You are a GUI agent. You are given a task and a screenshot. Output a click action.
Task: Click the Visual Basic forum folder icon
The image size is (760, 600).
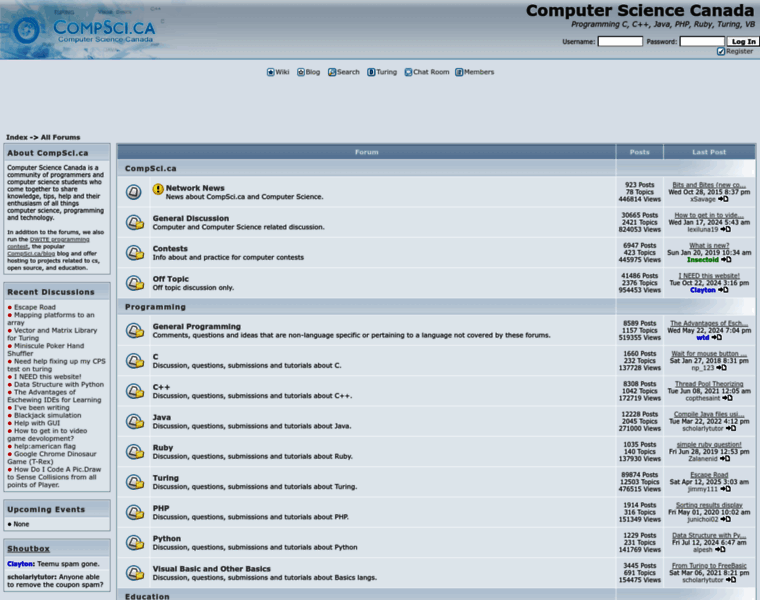tap(135, 573)
